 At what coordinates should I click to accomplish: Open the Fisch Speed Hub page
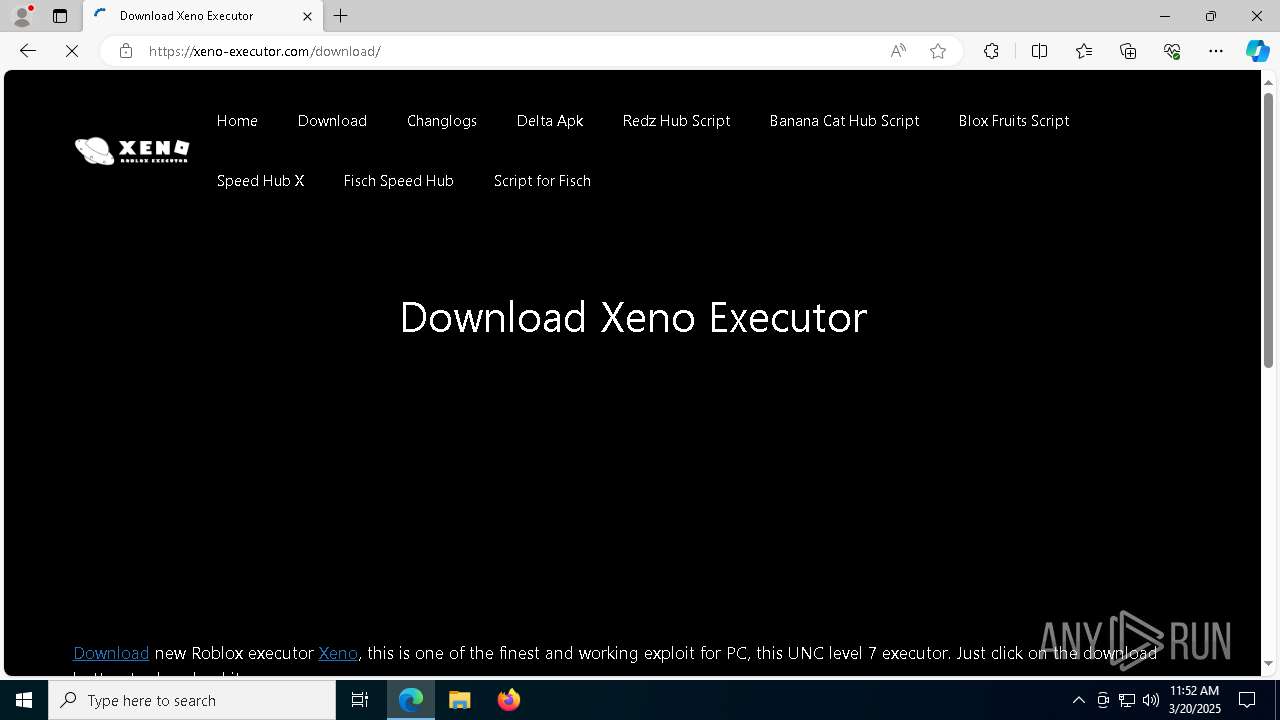pos(399,181)
